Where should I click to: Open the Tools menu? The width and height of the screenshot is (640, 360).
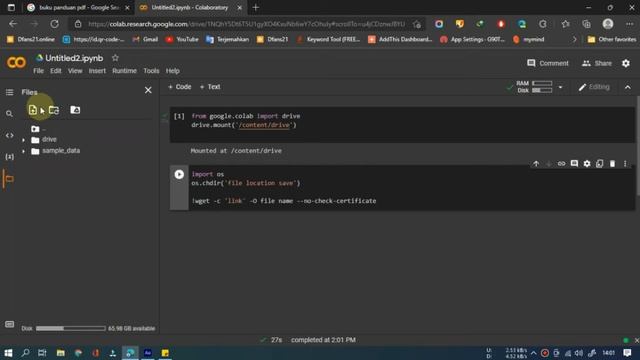point(151,71)
